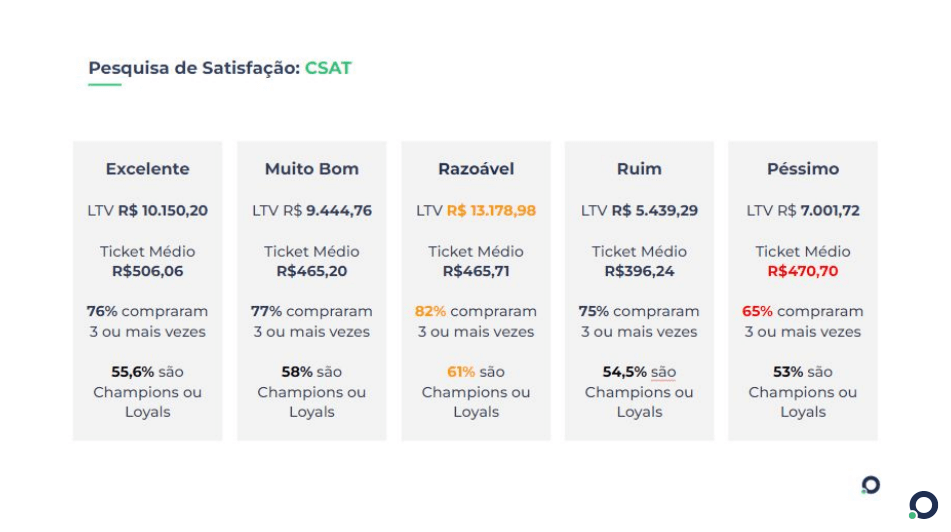The width and height of the screenshot is (951, 532).
Task: Click the LTV R$ 10.150,20 value
Action: 163,211
